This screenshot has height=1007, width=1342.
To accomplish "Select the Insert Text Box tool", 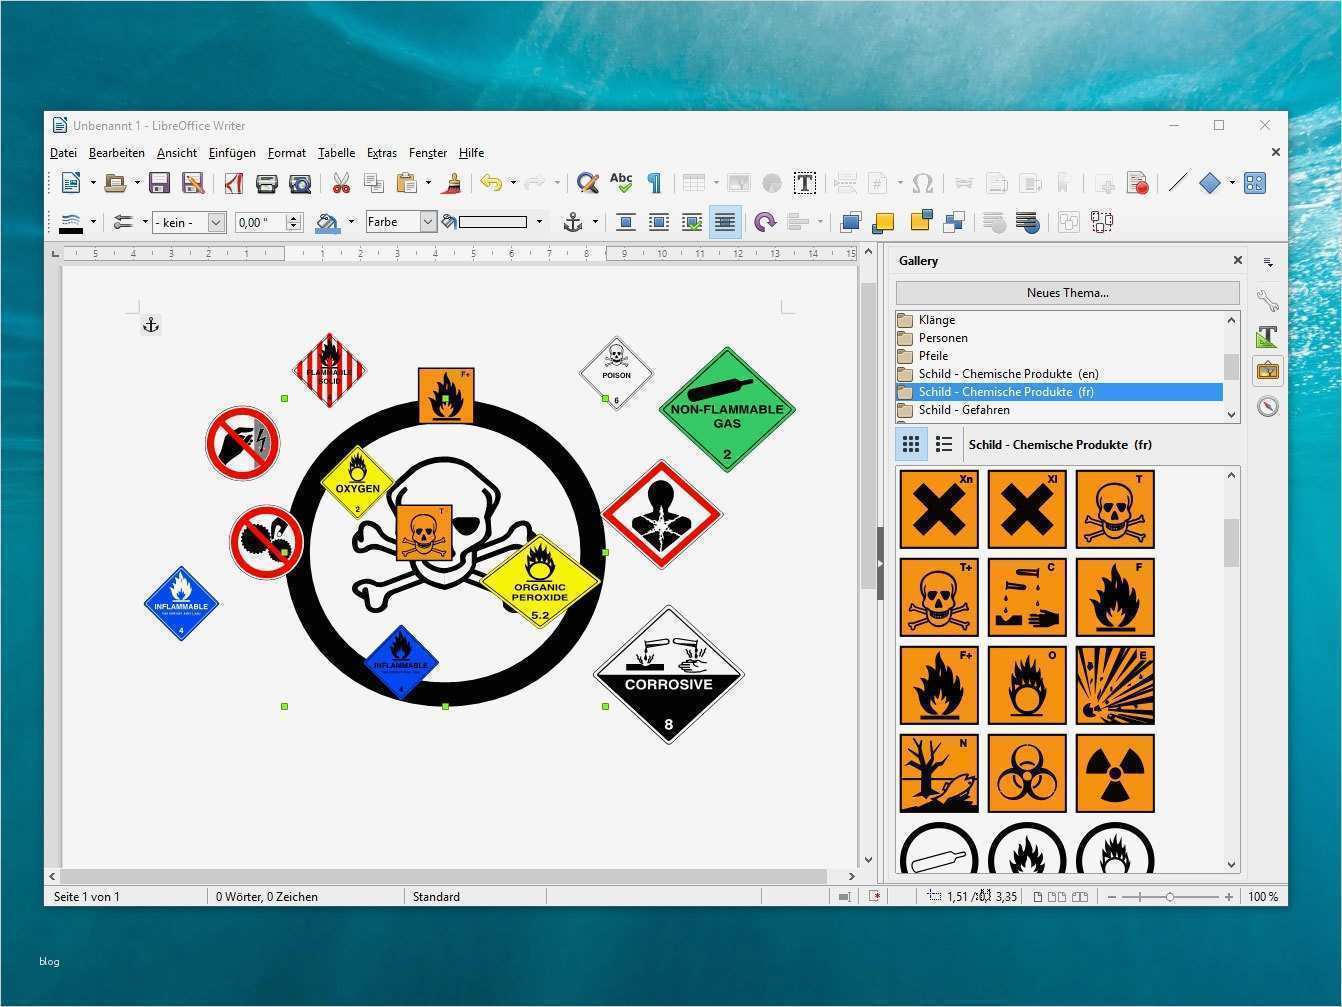I will (805, 183).
